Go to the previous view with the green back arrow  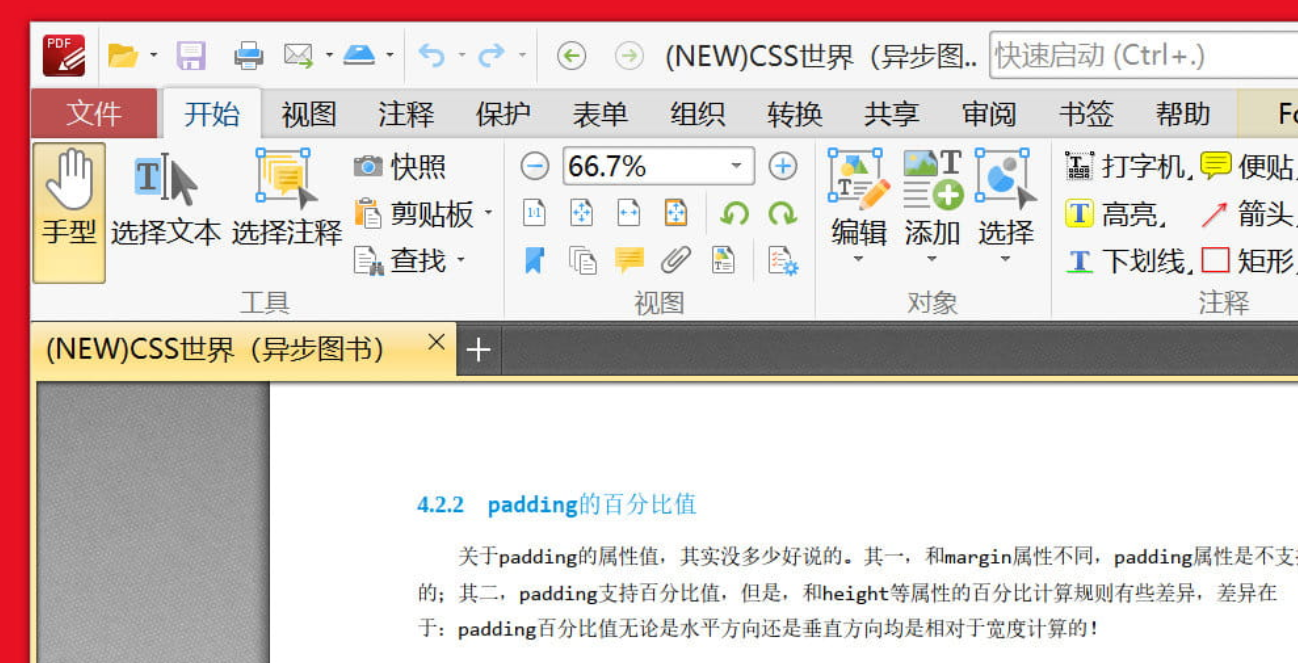click(x=571, y=56)
